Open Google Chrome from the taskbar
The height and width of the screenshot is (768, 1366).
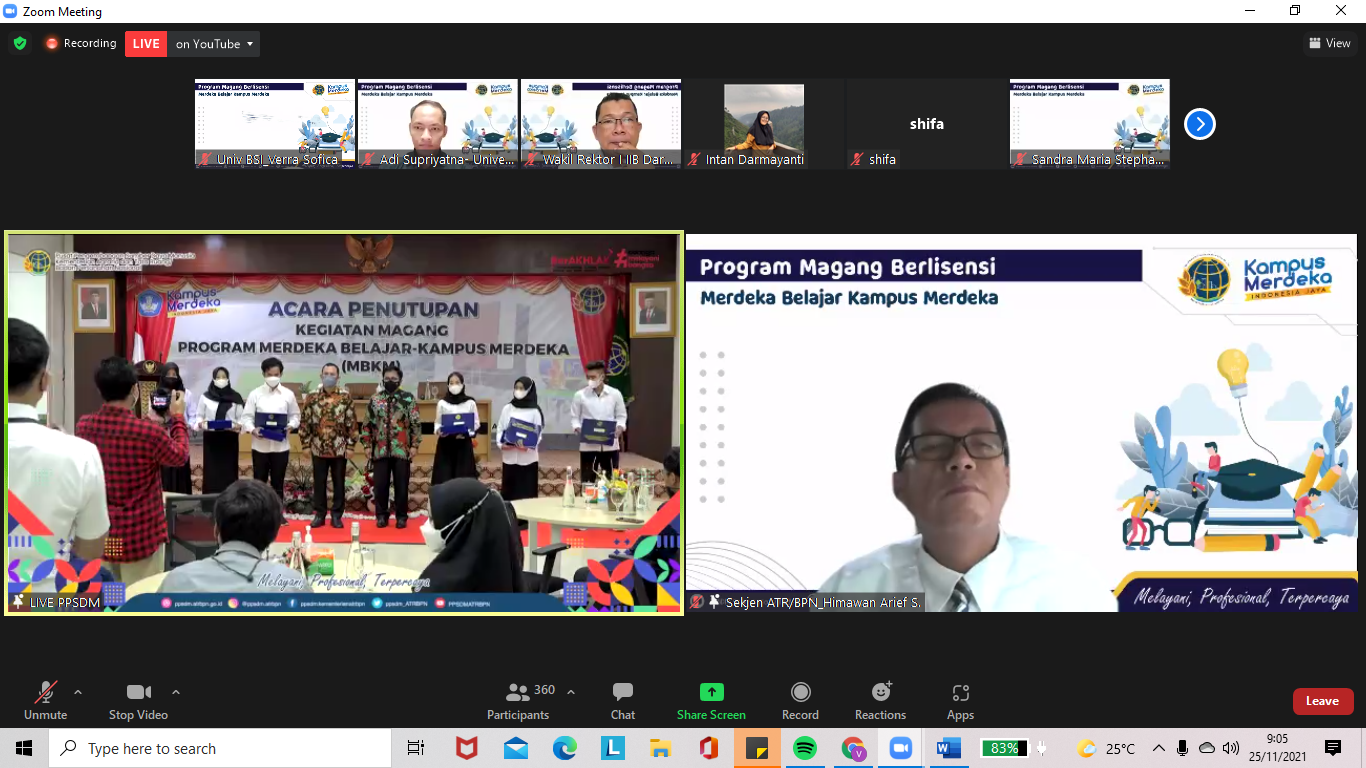853,748
